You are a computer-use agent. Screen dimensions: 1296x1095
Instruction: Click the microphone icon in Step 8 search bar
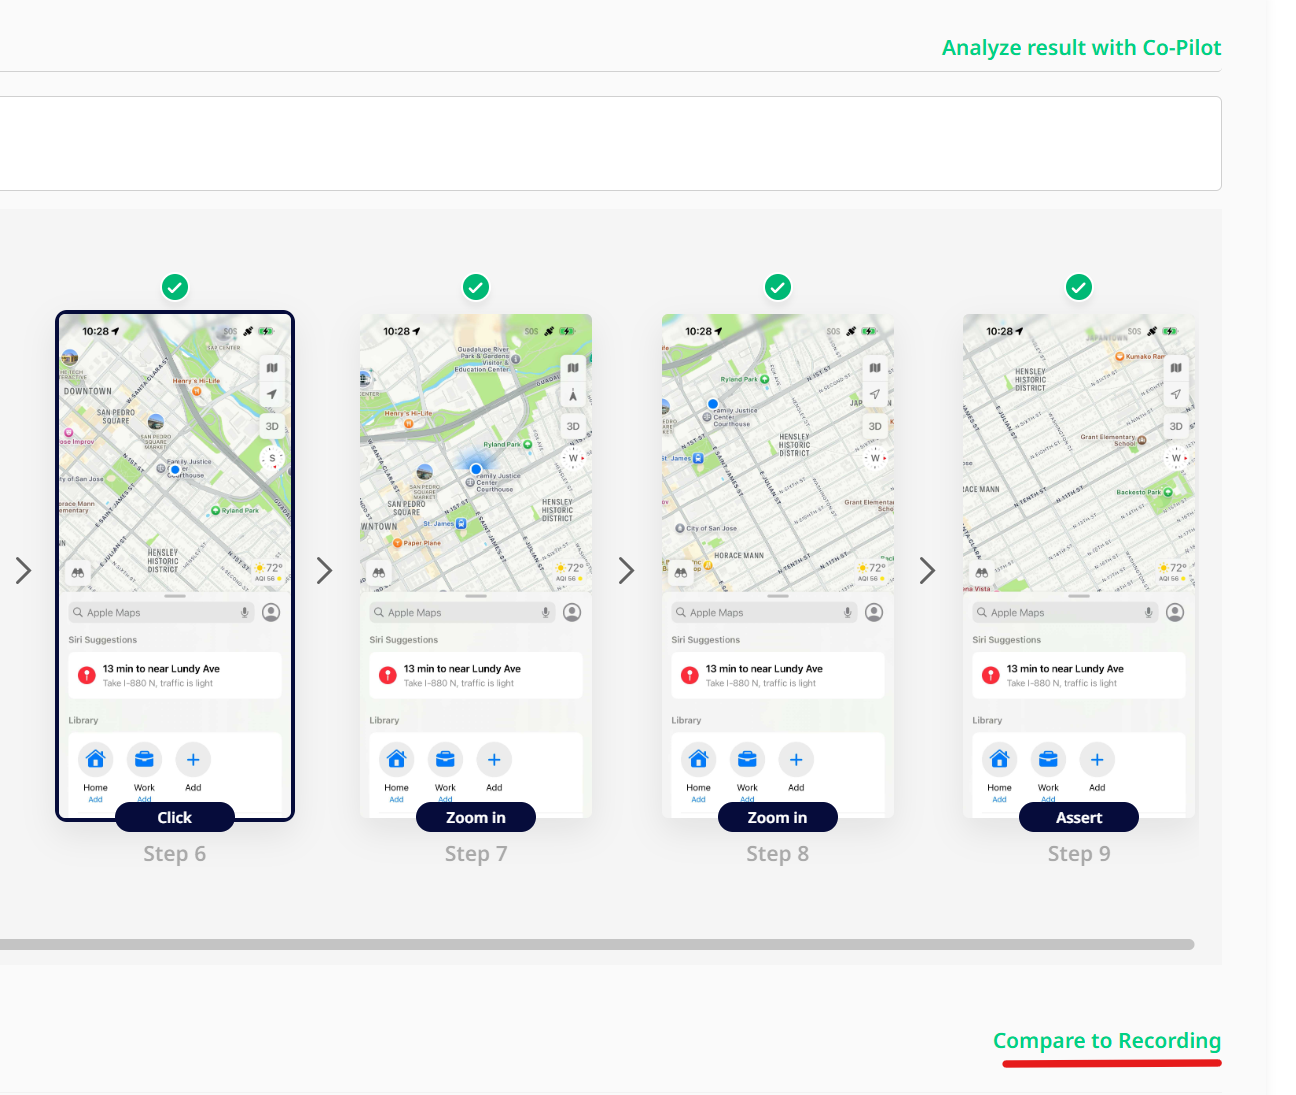(848, 612)
